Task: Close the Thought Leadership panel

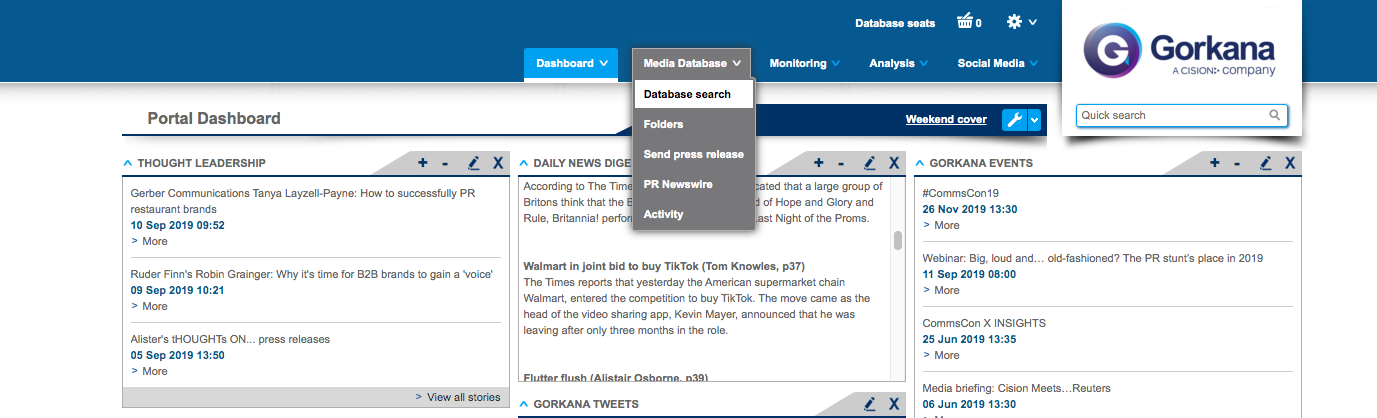Action: click(498, 163)
